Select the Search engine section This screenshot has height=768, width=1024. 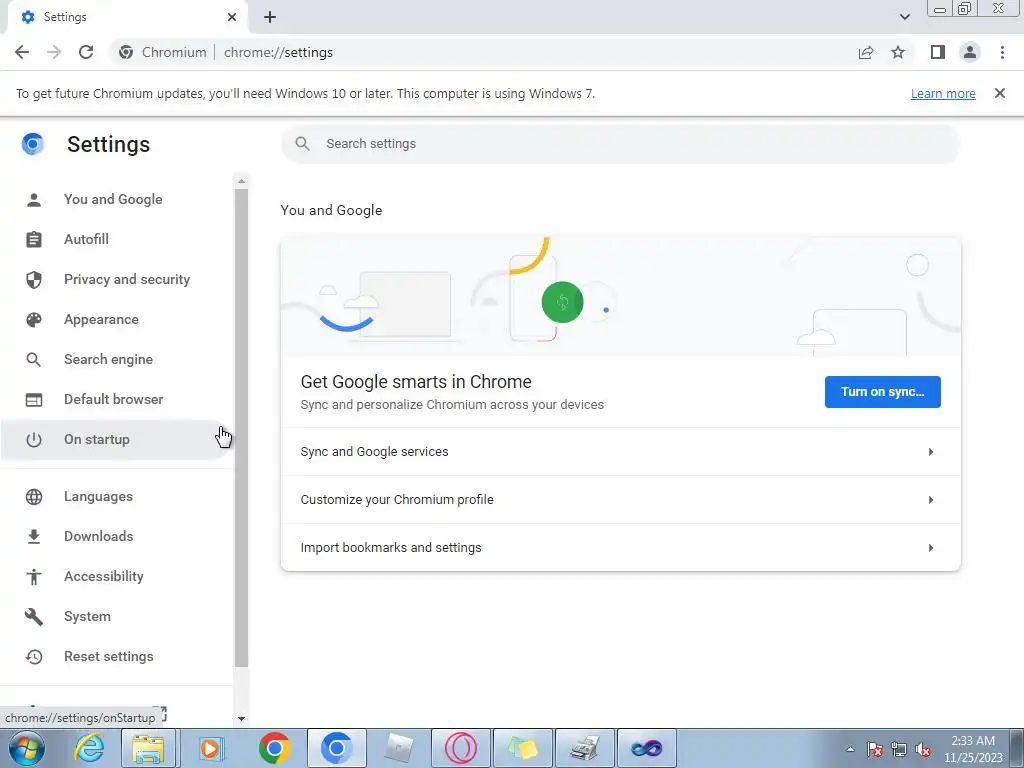pos(116,359)
